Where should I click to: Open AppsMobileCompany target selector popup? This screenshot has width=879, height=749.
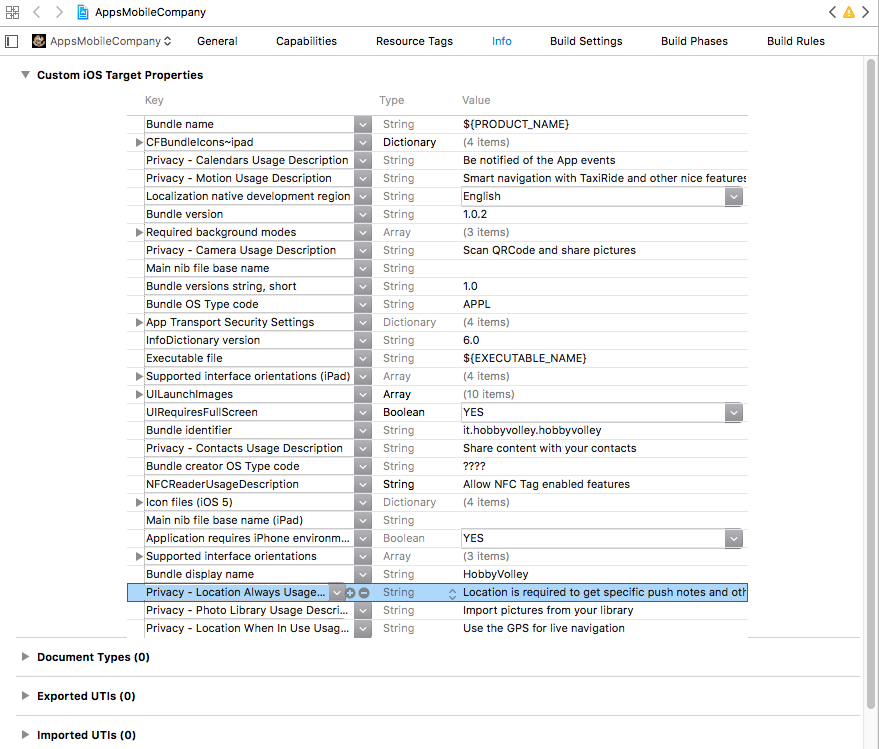coord(102,41)
